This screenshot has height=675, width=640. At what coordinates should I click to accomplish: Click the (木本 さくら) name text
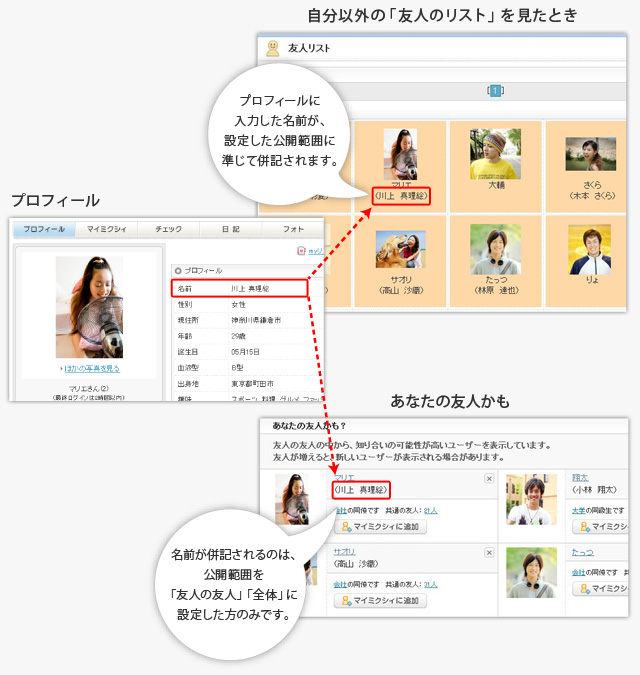click(592, 196)
